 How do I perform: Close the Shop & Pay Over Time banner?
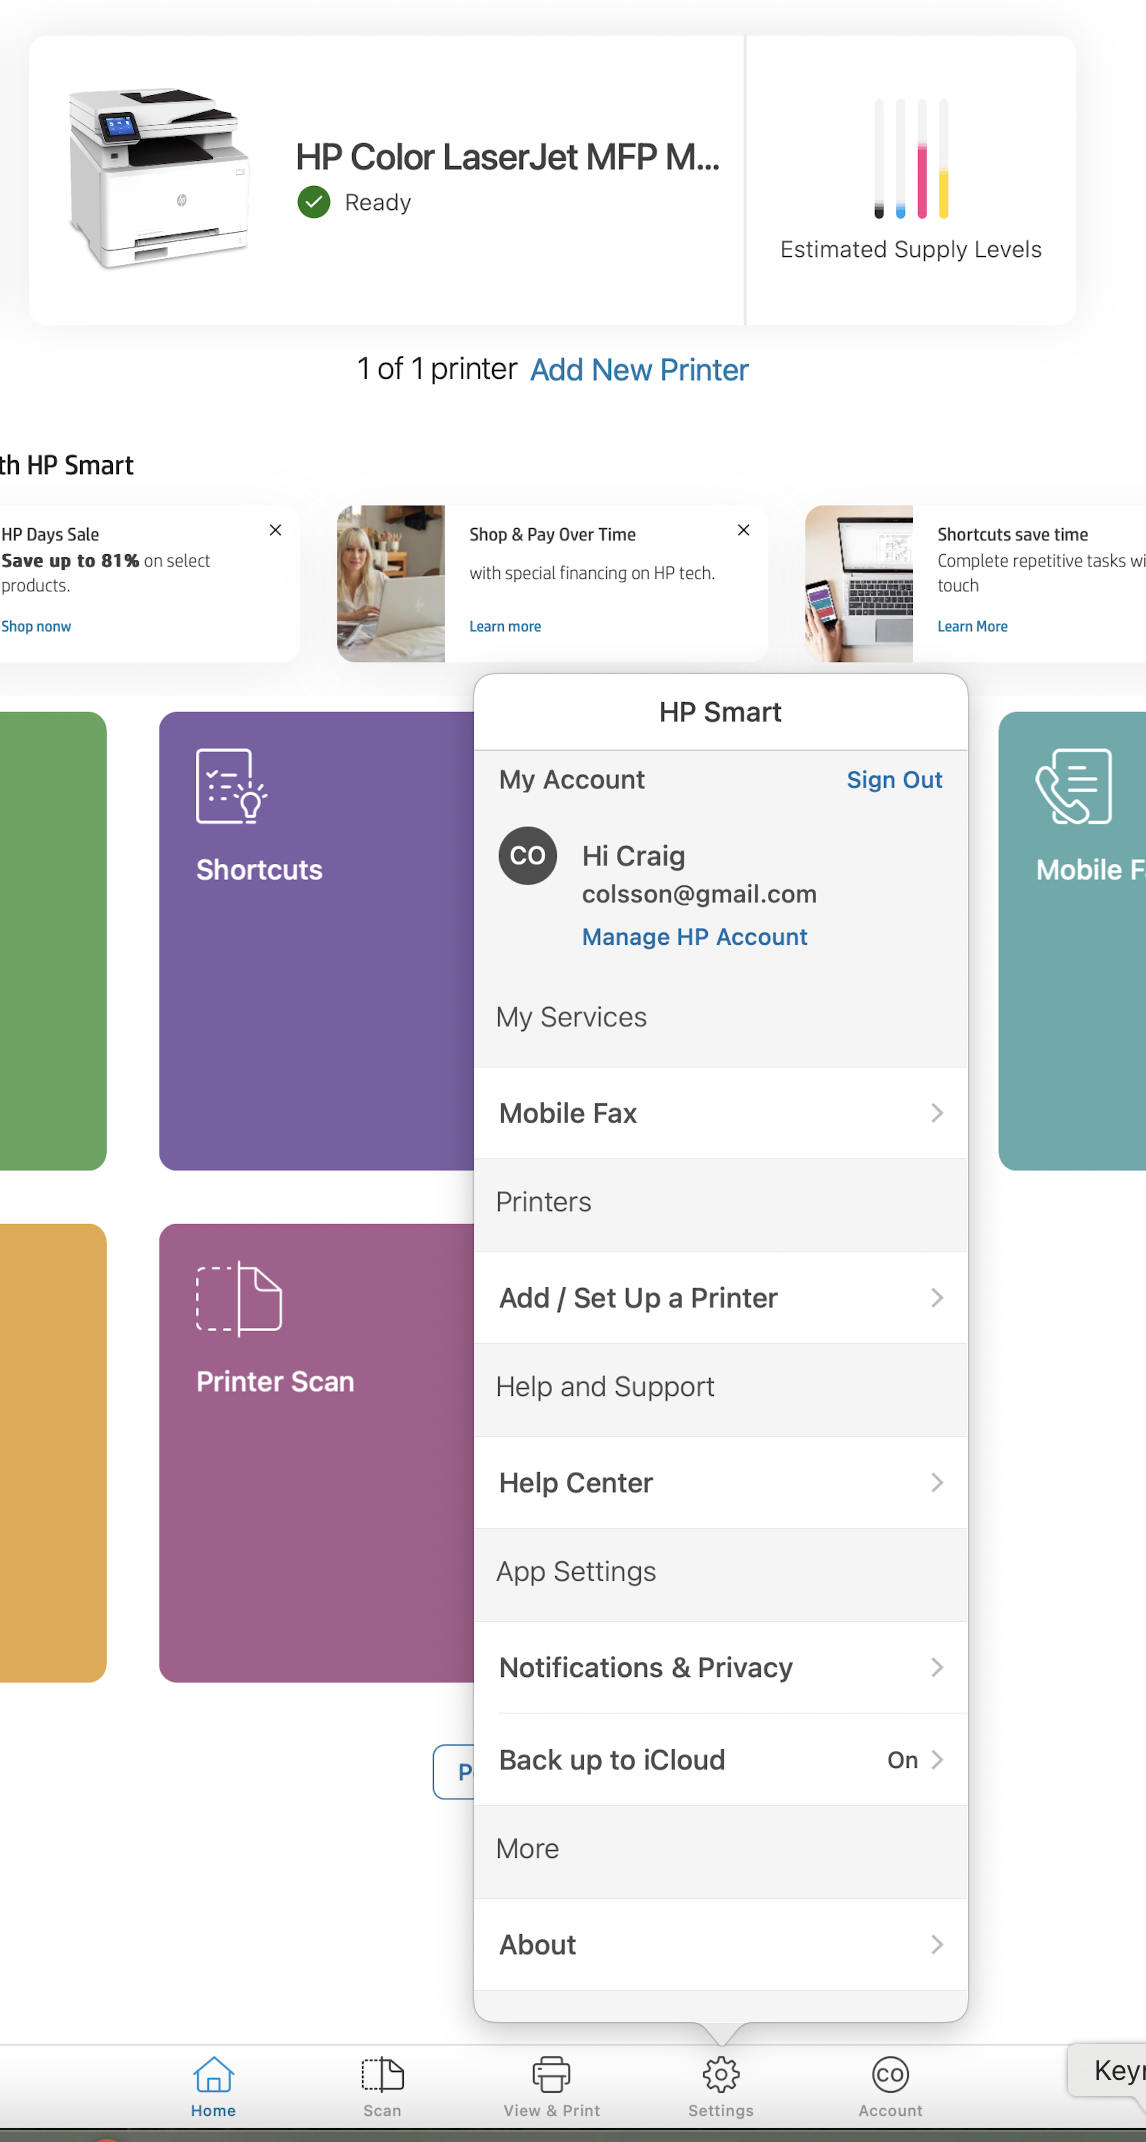coord(743,530)
